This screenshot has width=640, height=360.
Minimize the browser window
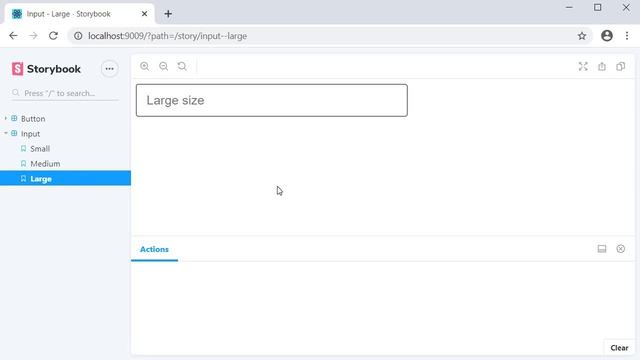[569, 7]
